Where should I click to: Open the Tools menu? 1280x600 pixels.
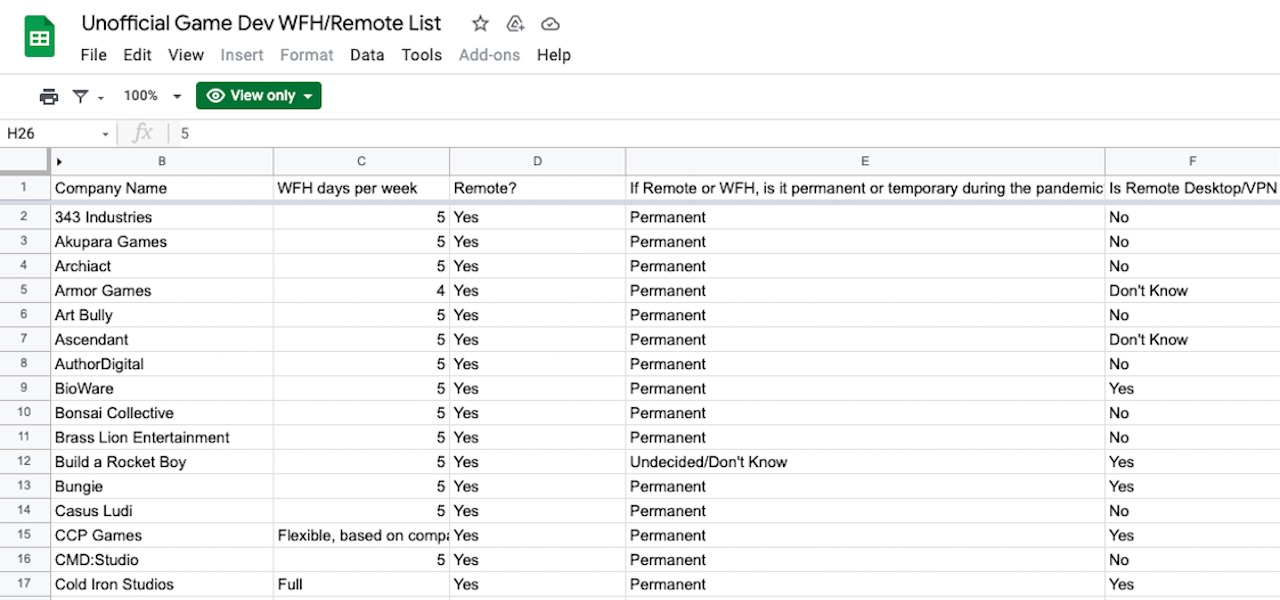pos(421,55)
